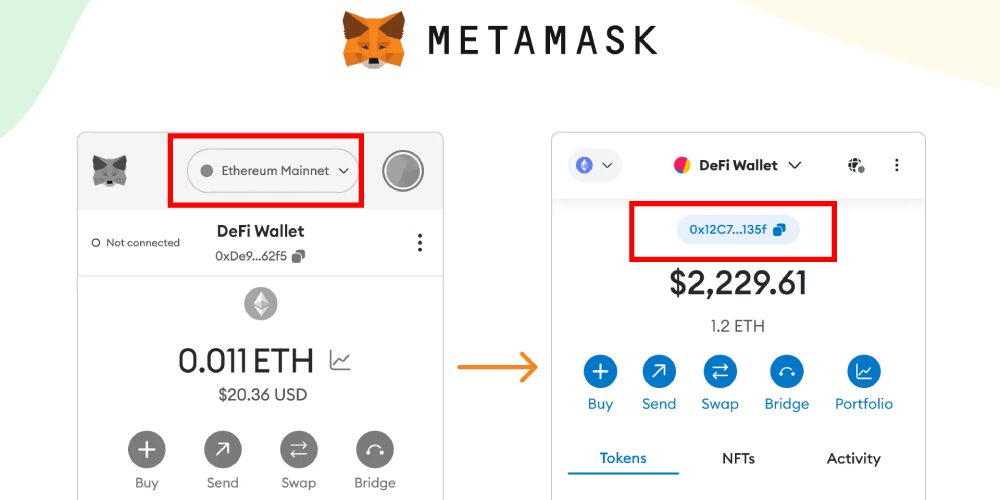Click the blue Send arrow icon
1000x500 pixels.
point(659,372)
